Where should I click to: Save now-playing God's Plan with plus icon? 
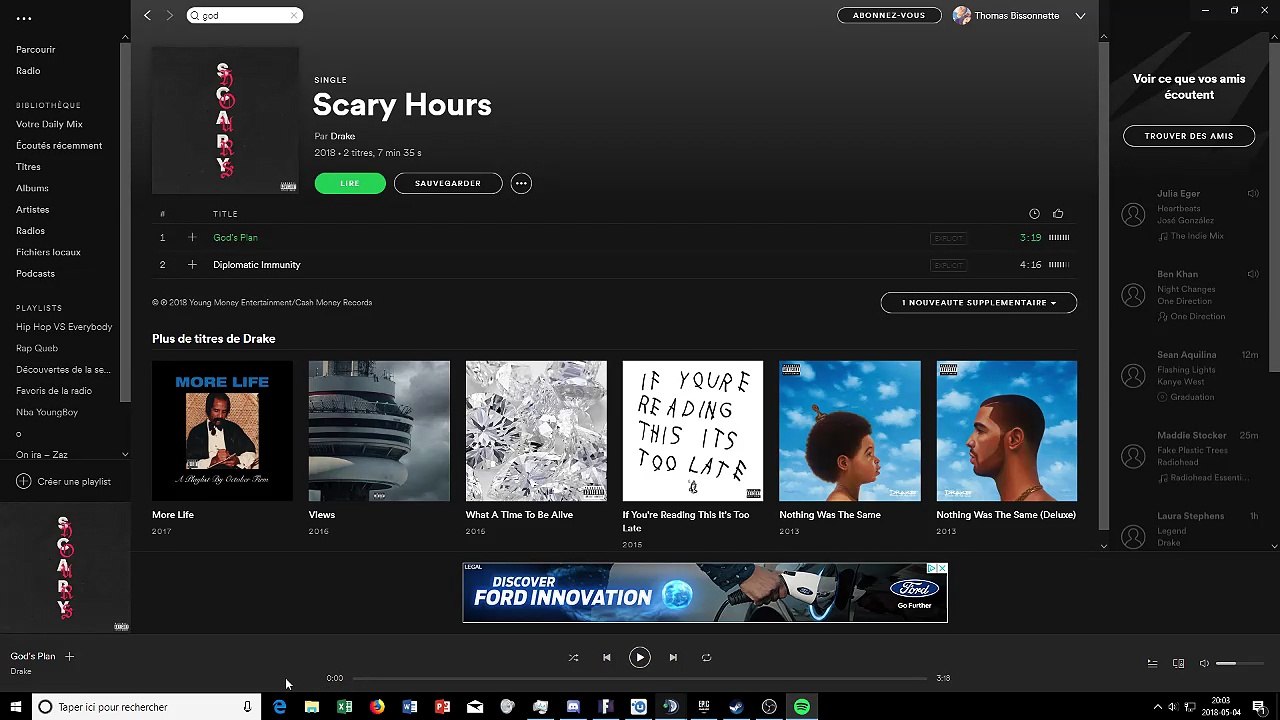click(x=69, y=656)
